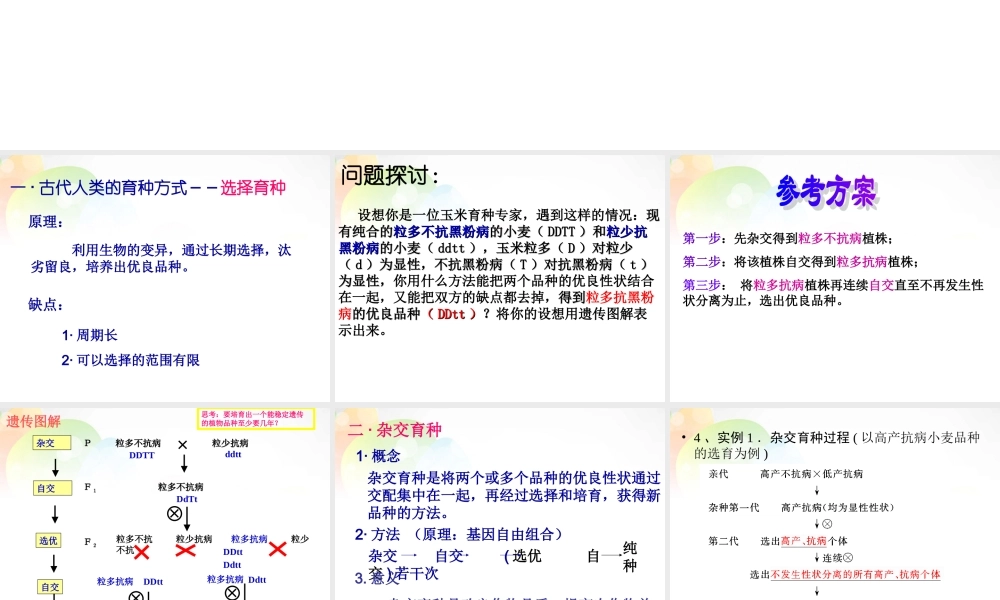Viewport: 1000px width, 600px height.
Task: Click the self-cross circle symbol below Ddtt
Action: click(232, 593)
